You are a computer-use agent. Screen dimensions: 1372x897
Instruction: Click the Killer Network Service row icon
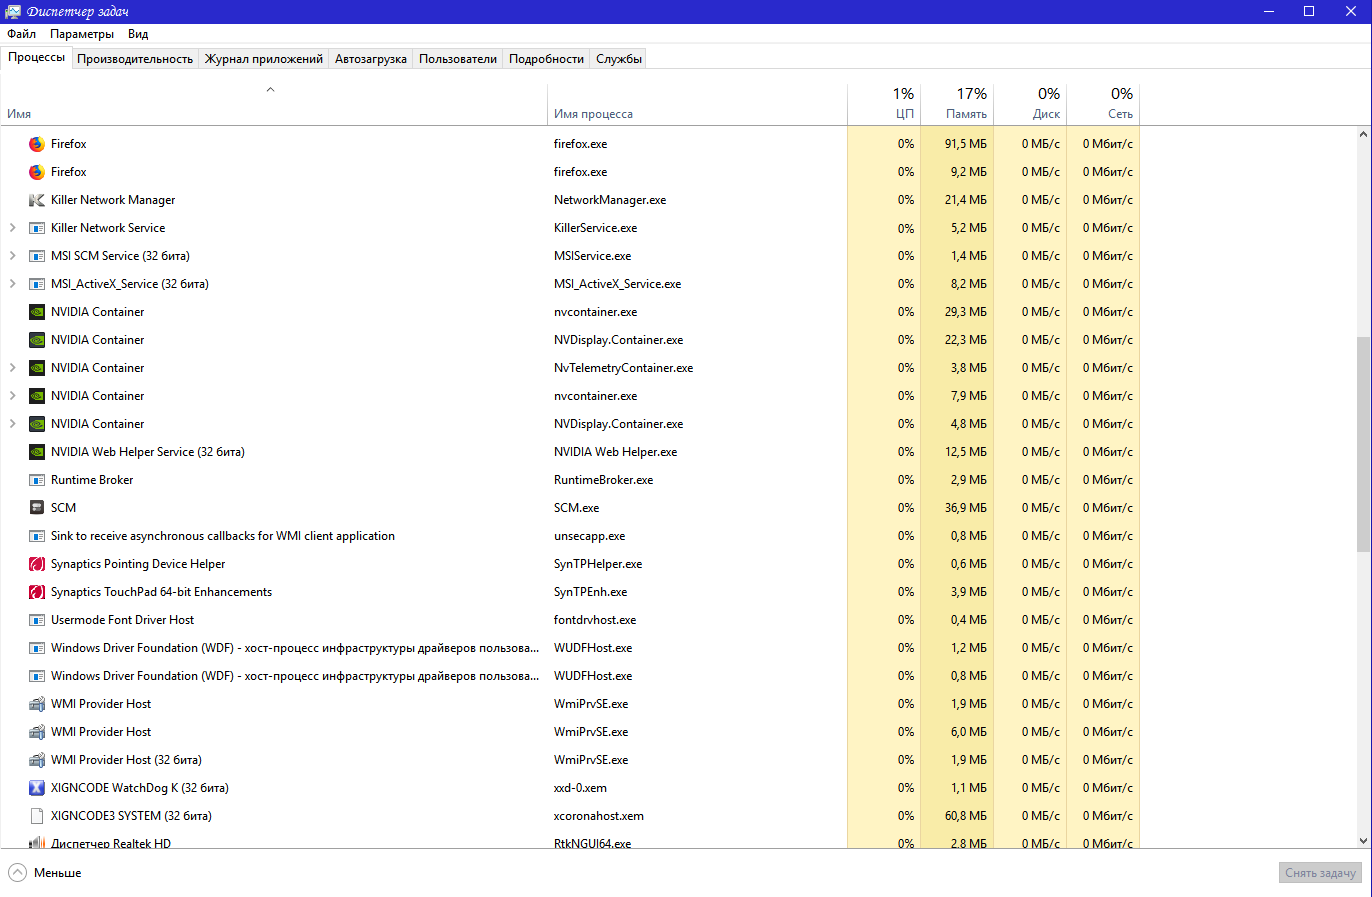click(37, 228)
